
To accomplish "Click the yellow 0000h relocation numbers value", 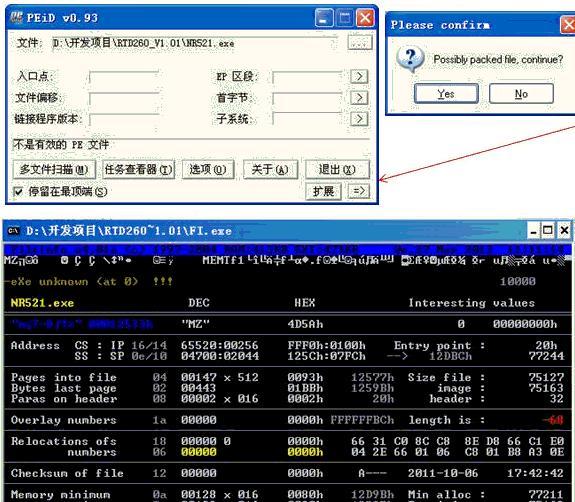I will coord(305,452).
